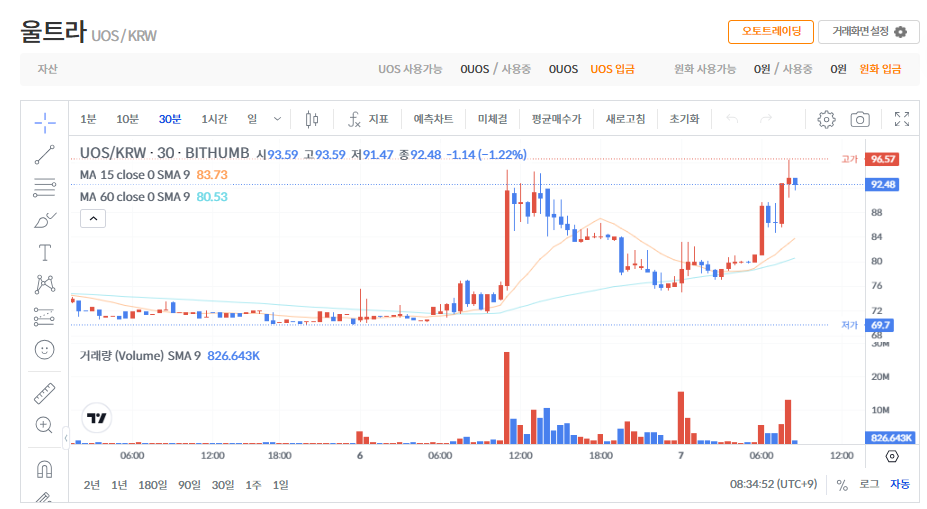Toggle 미체결 open orders display
This screenshot has height=509, width=927.
pyautogui.click(x=492, y=119)
